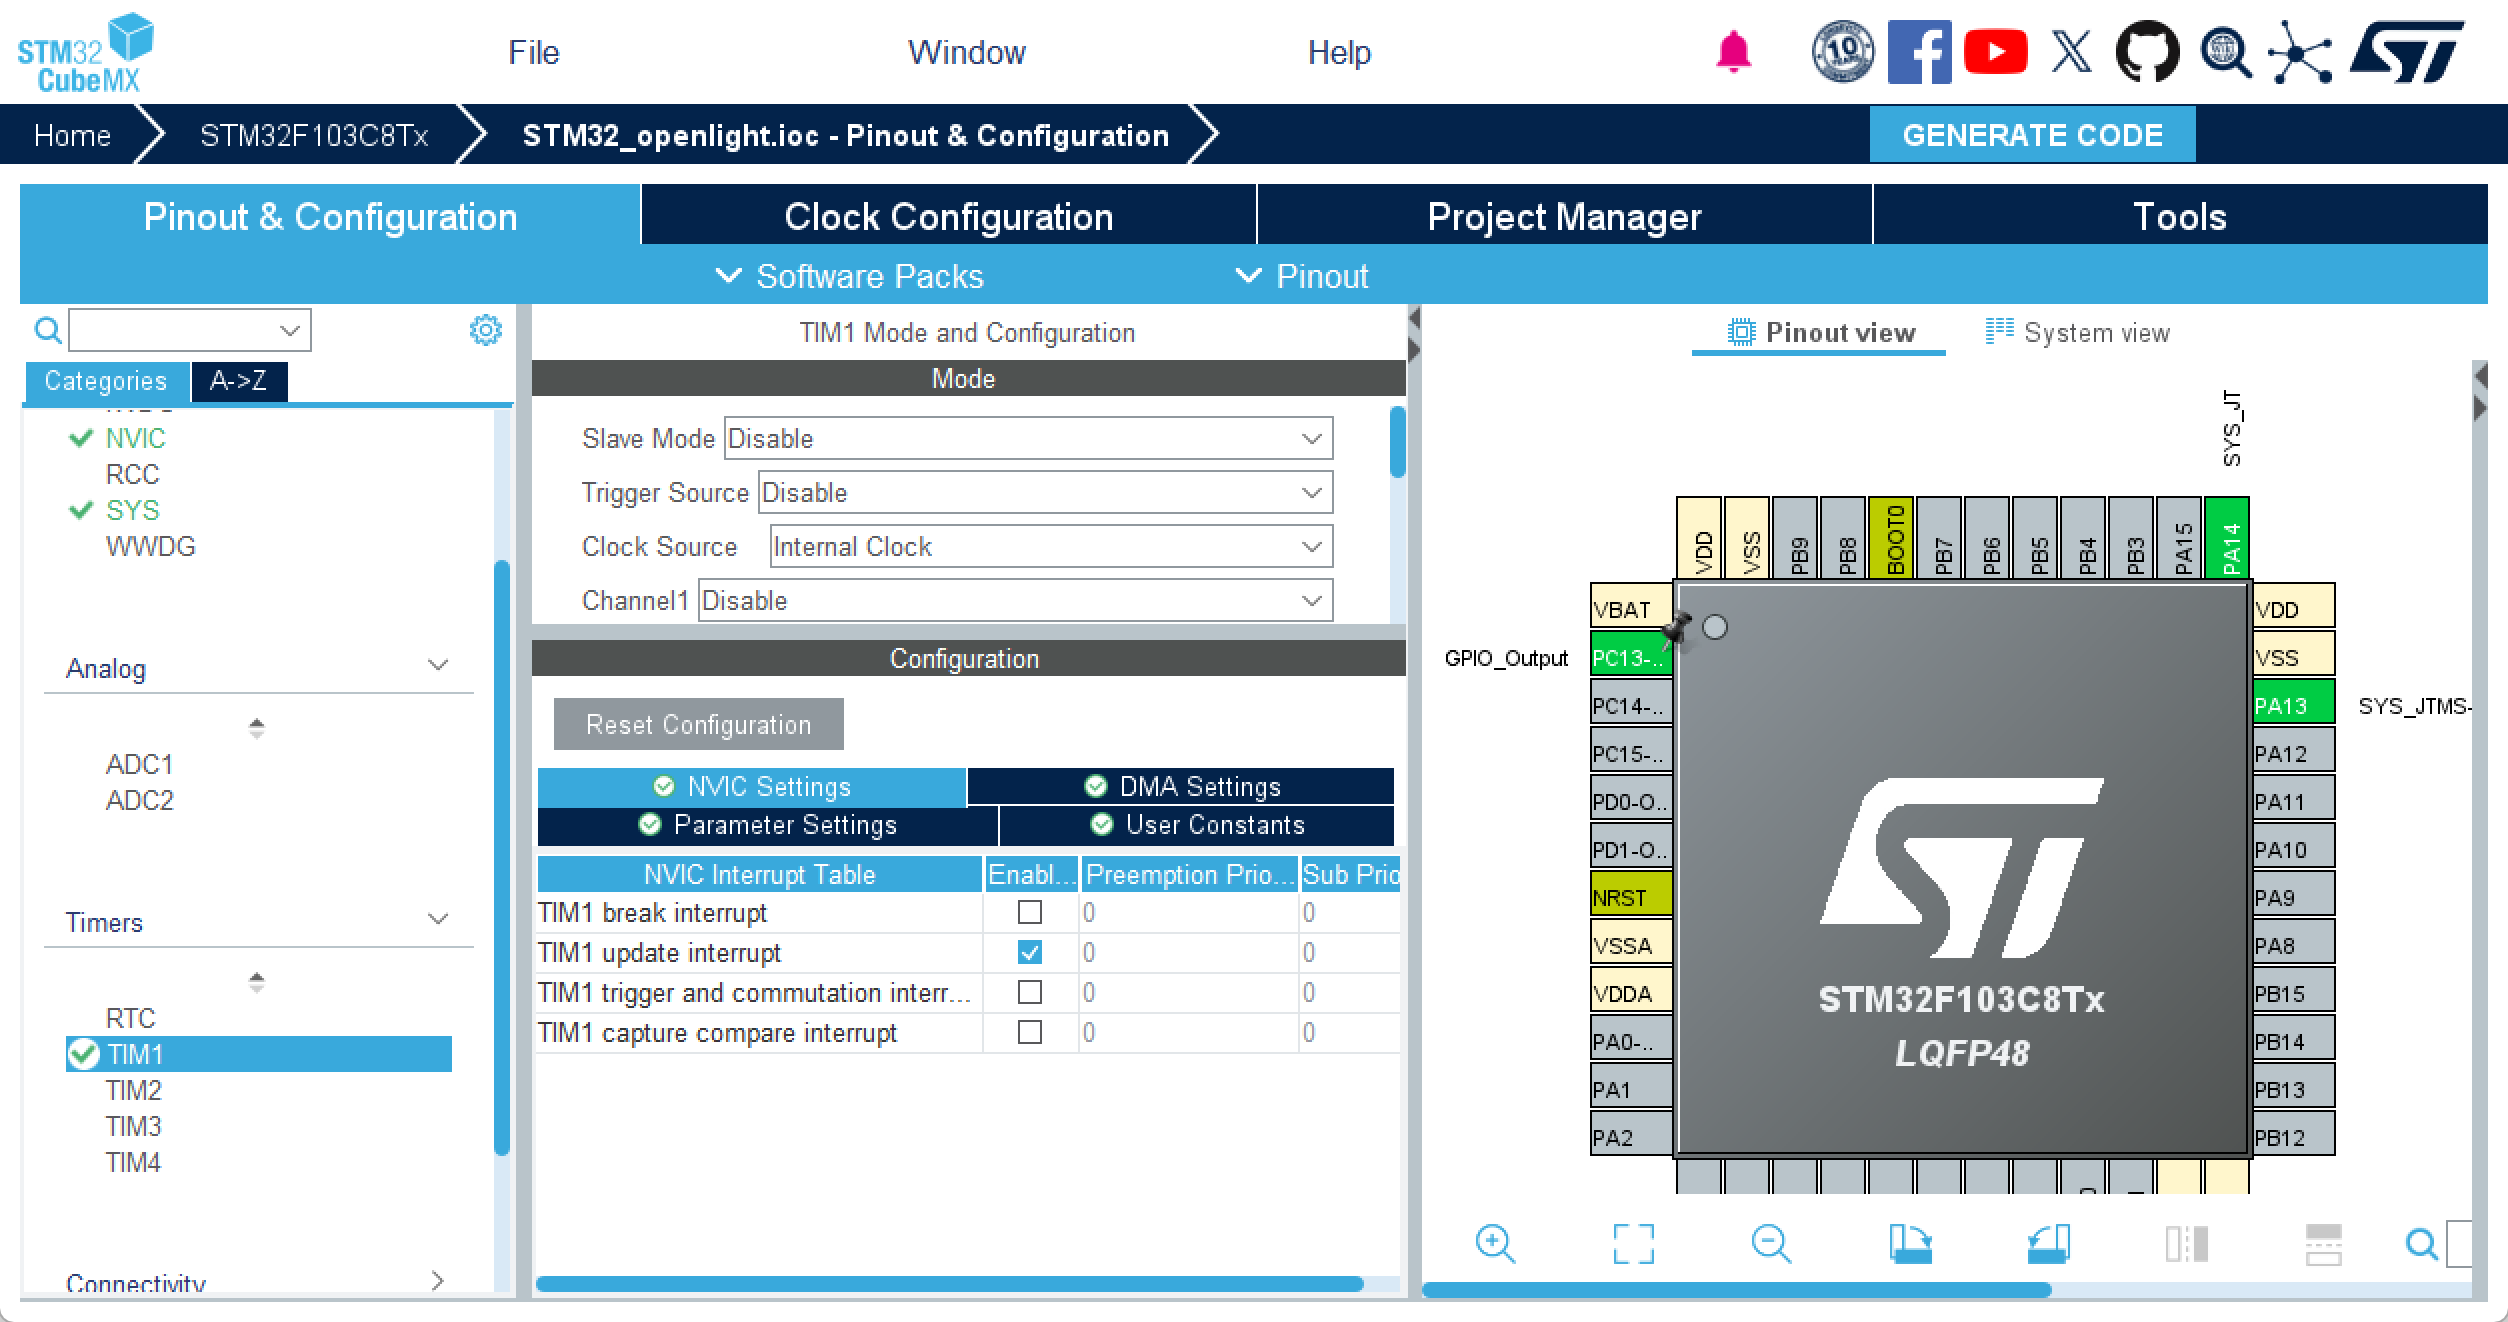Click the configuration panel horizontal scrollbar

[950, 1284]
